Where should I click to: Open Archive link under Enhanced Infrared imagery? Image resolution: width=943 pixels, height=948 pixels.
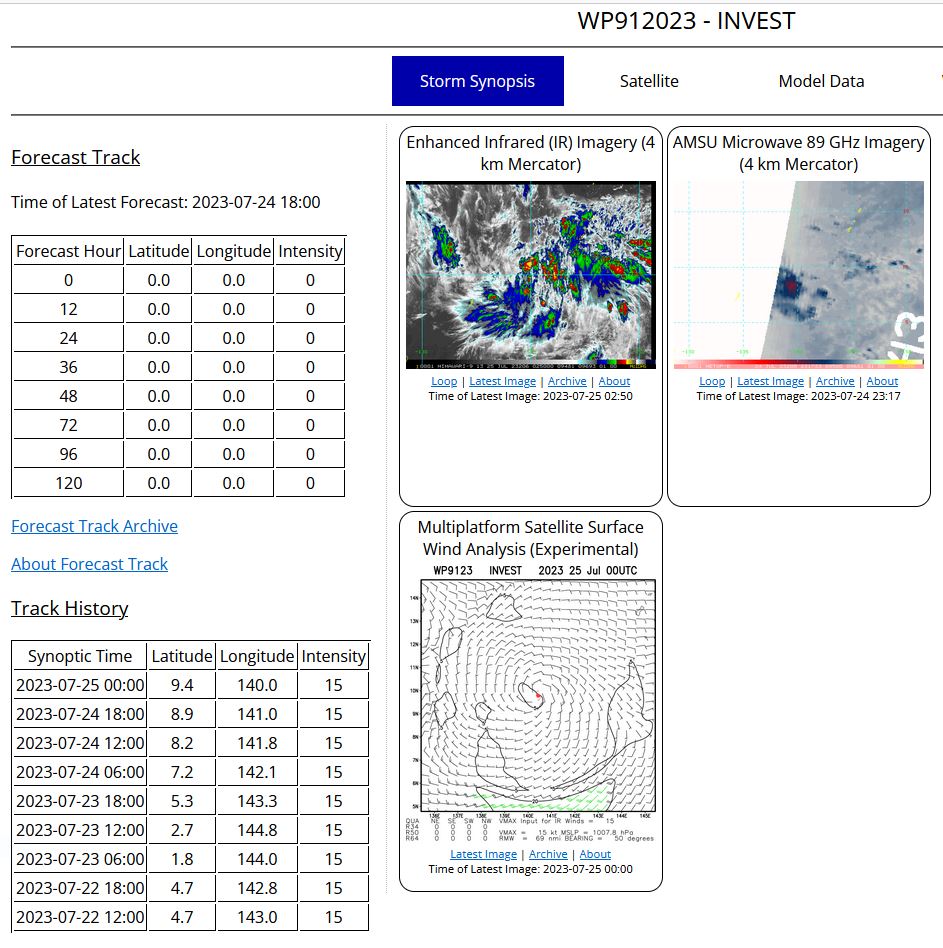[x=567, y=381]
